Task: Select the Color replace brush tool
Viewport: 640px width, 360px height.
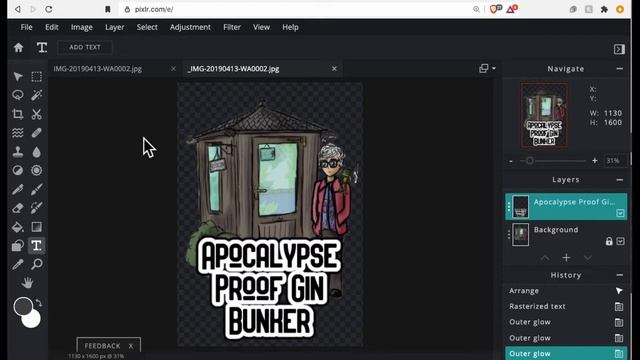Action: tap(37, 208)
